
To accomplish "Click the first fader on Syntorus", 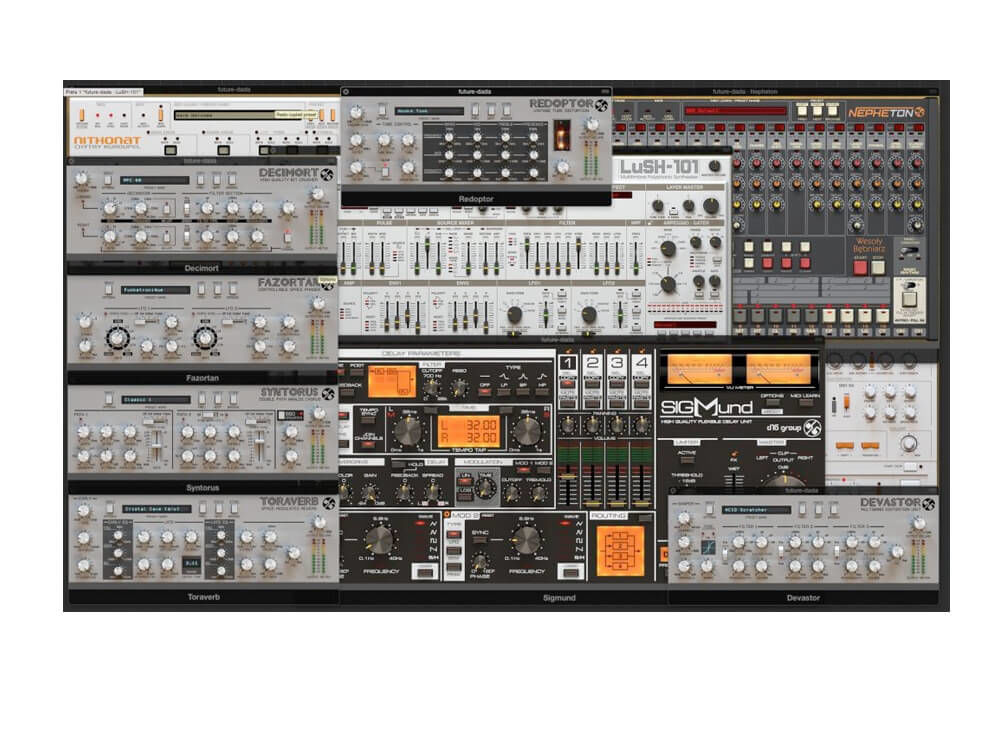I will point(157,444).
